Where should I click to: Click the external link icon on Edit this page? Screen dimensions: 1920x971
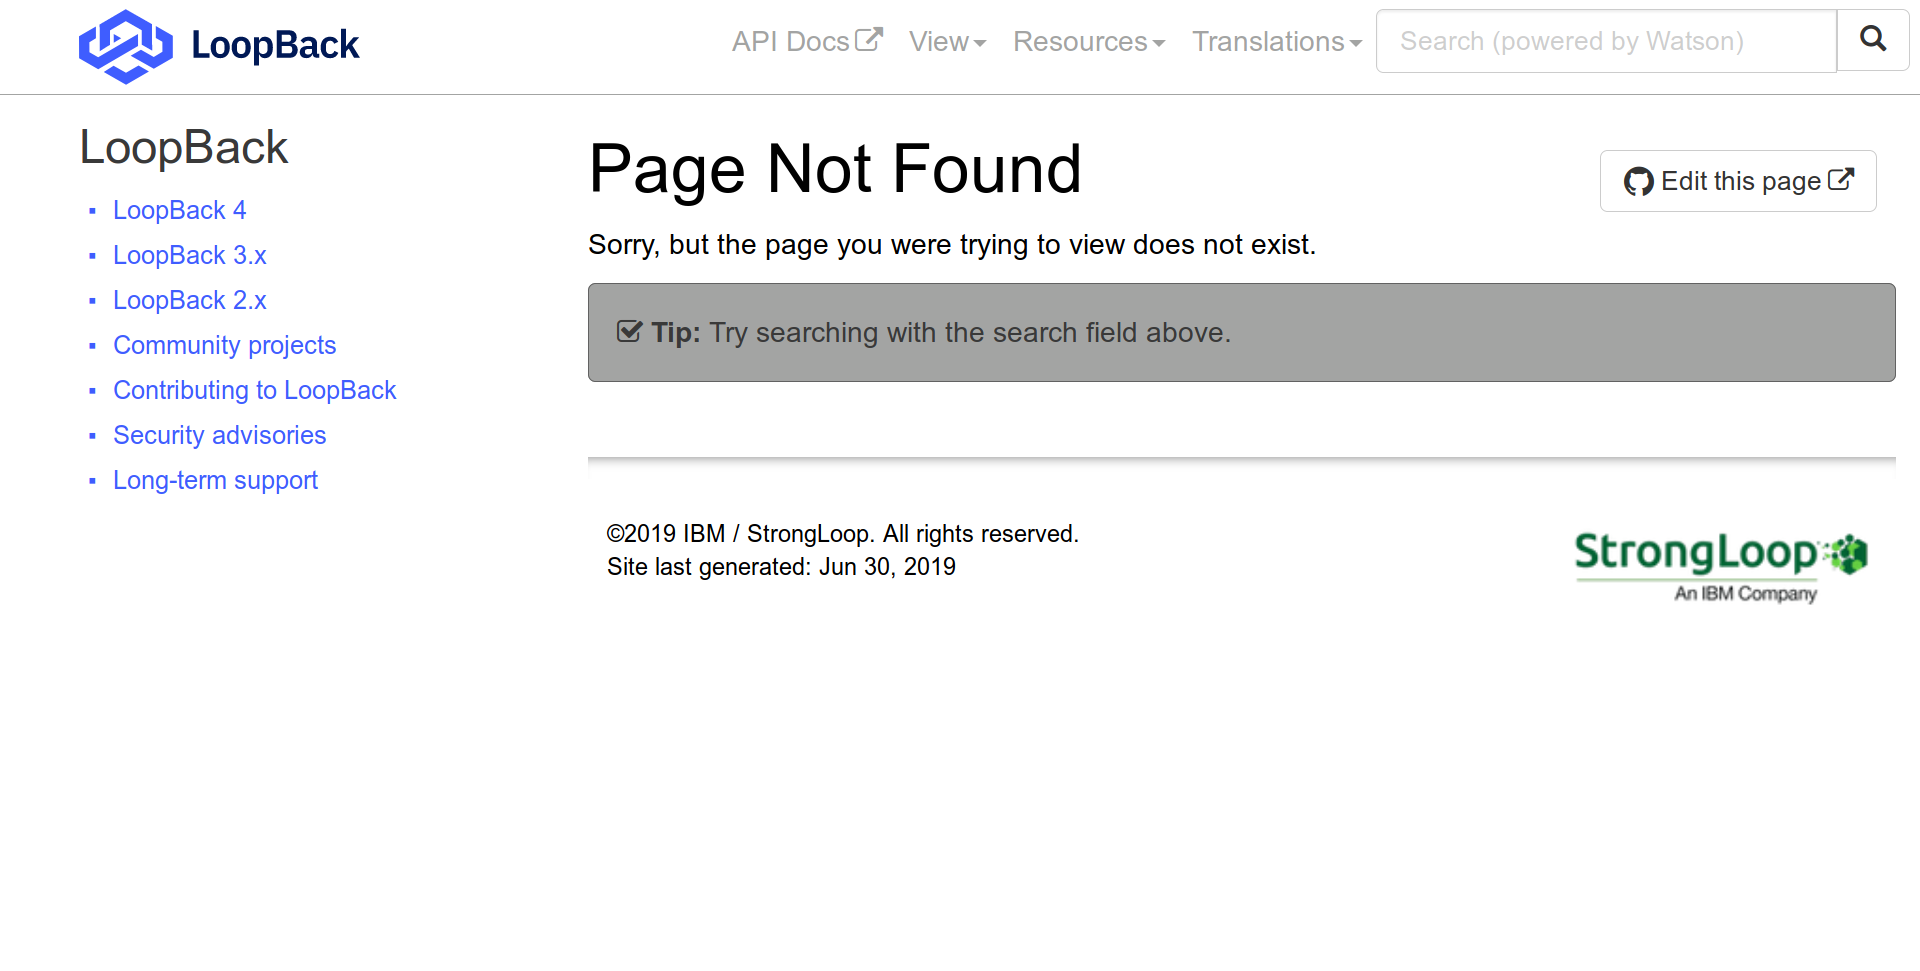[x=1841, y=178]
